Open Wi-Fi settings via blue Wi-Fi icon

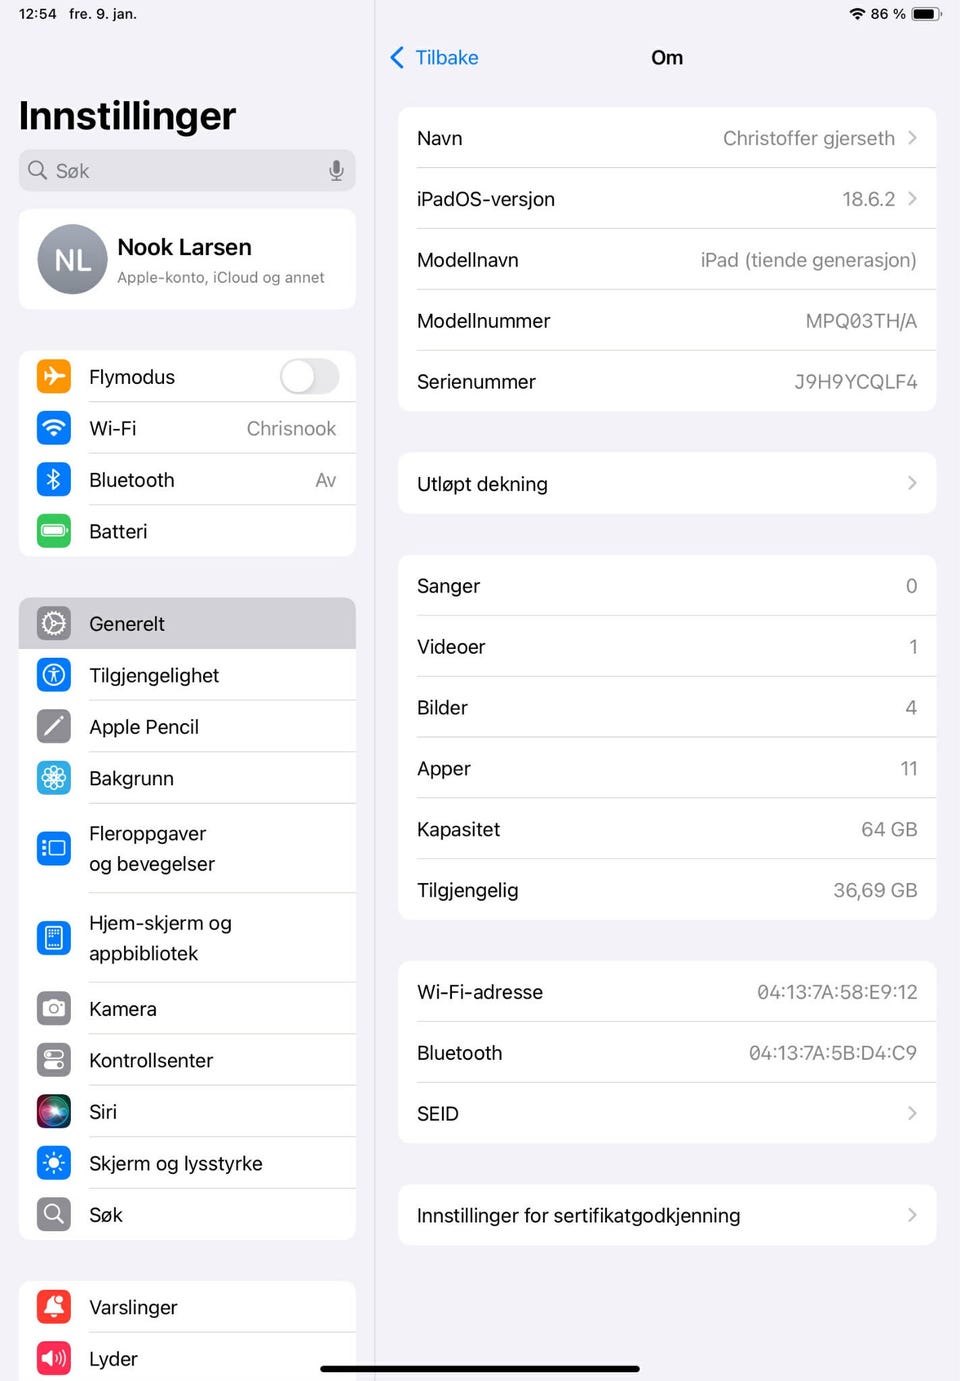point(54,428)
